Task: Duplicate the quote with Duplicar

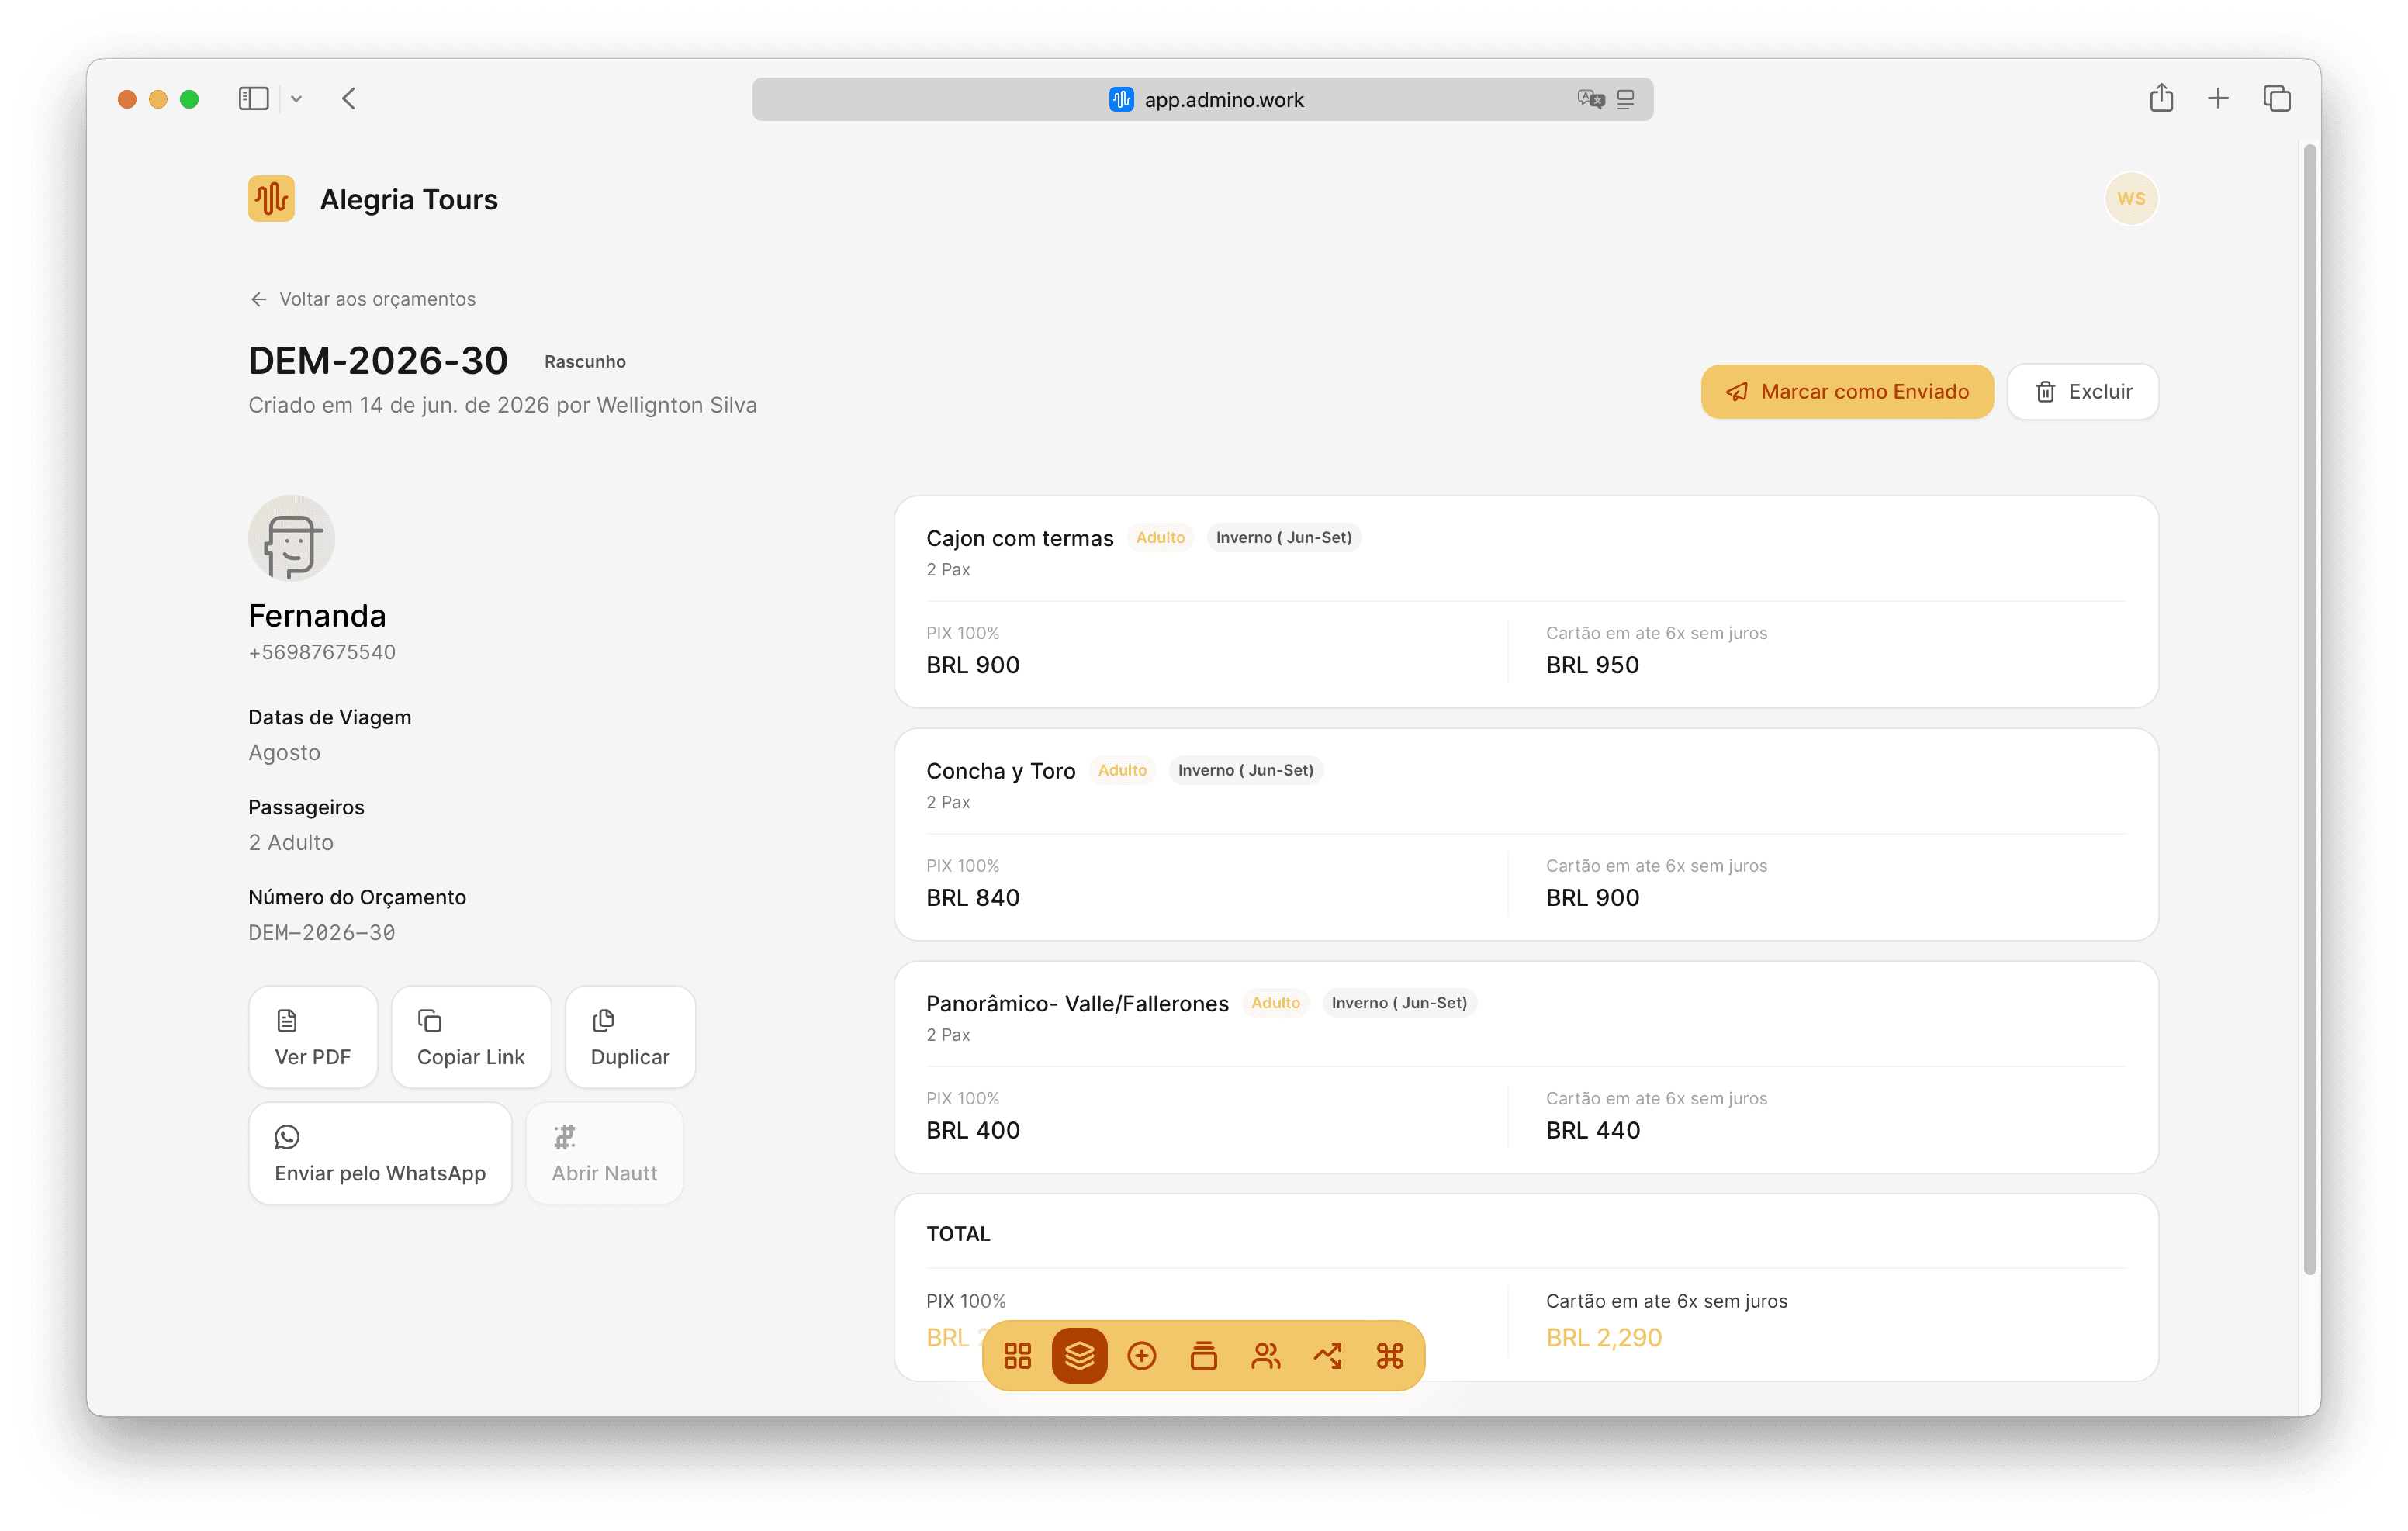Action: (x=629, y=1036)
